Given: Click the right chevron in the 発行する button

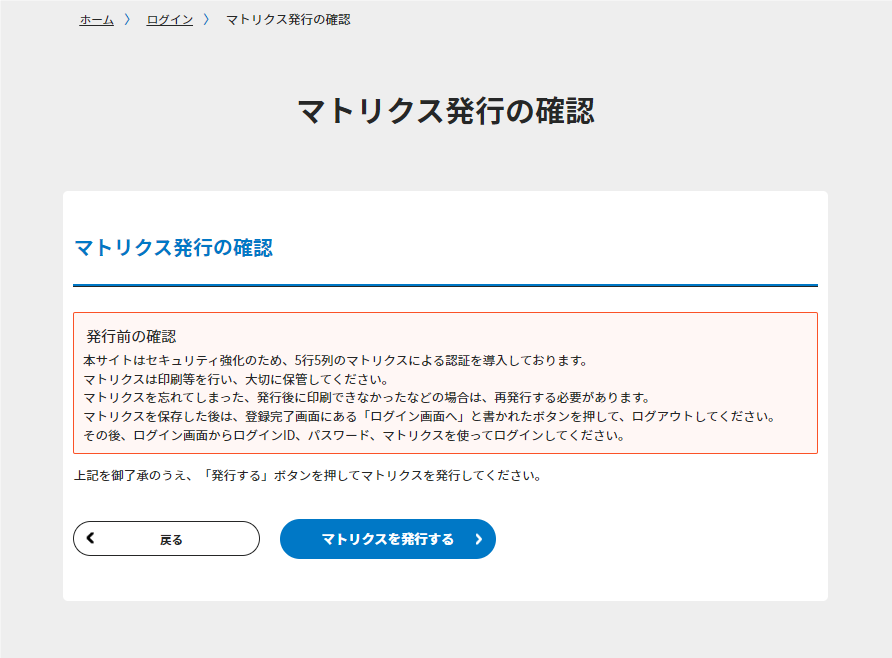Looking at the screenshot, I should click(478, 539).
